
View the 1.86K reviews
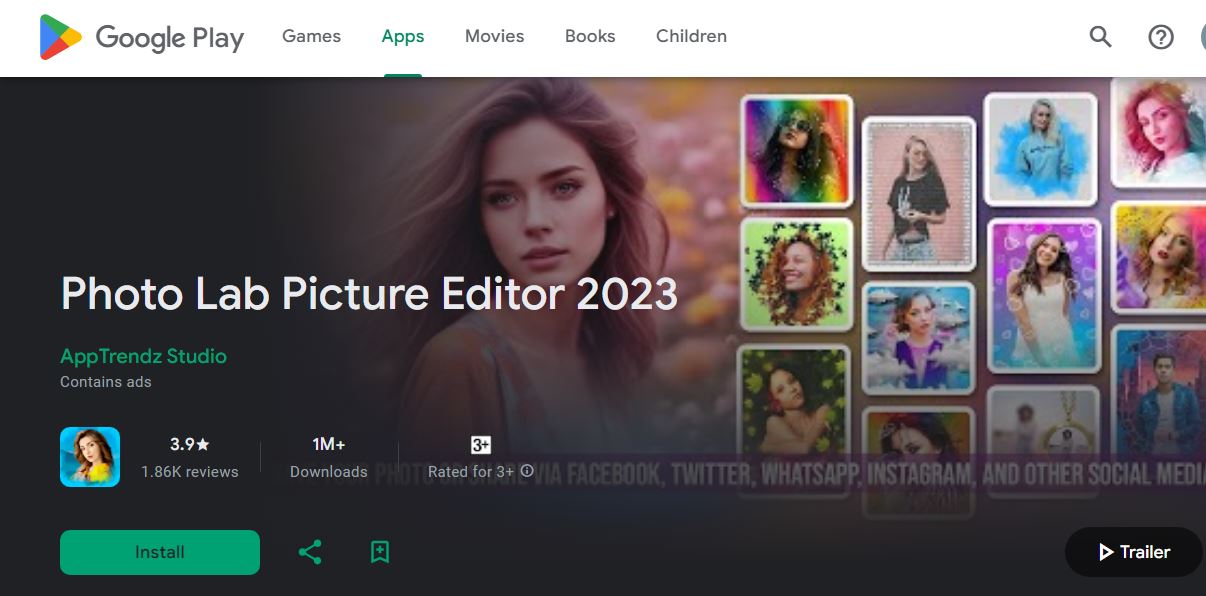click(x=189, y=471)
